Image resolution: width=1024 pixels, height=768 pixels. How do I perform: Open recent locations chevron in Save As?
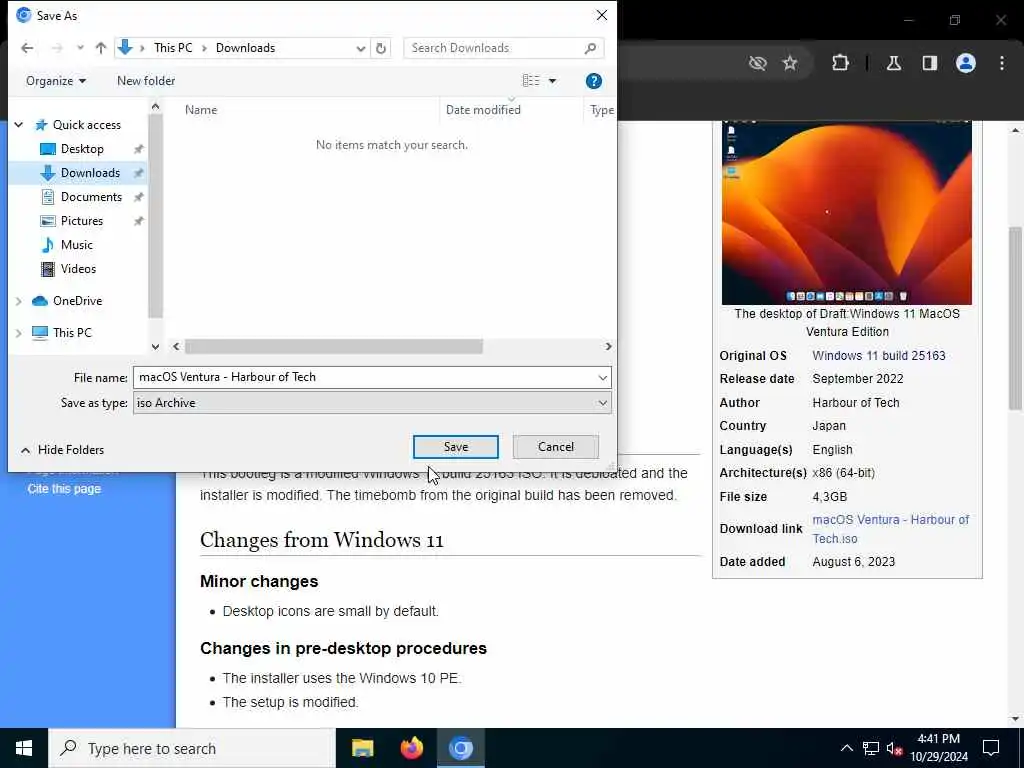coord(80,48)
